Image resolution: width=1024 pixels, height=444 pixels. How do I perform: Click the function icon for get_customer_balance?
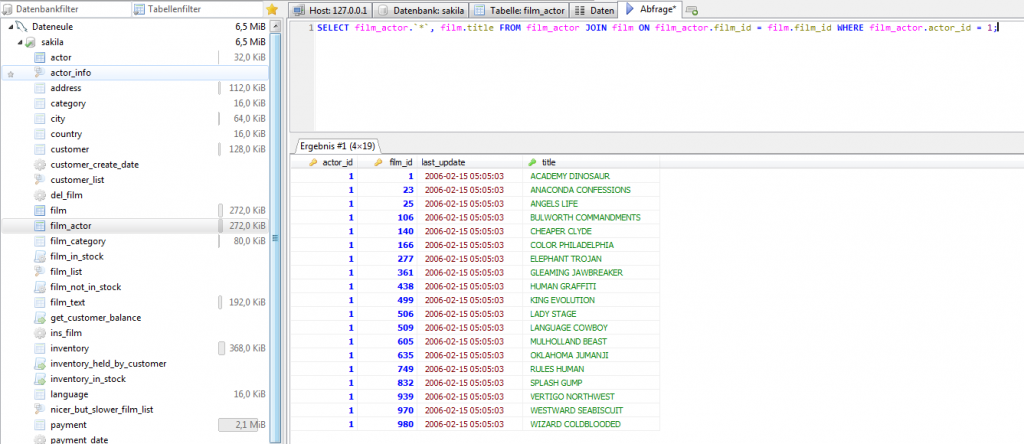39,318
